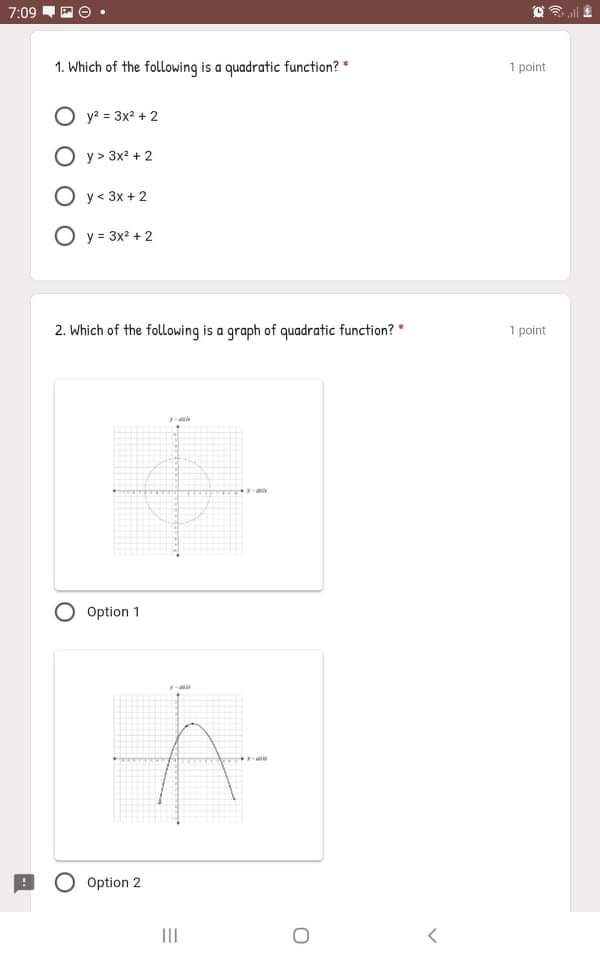Tap the alarm clock icon in the status bar

pyautogui.click(x=538, y=9)
